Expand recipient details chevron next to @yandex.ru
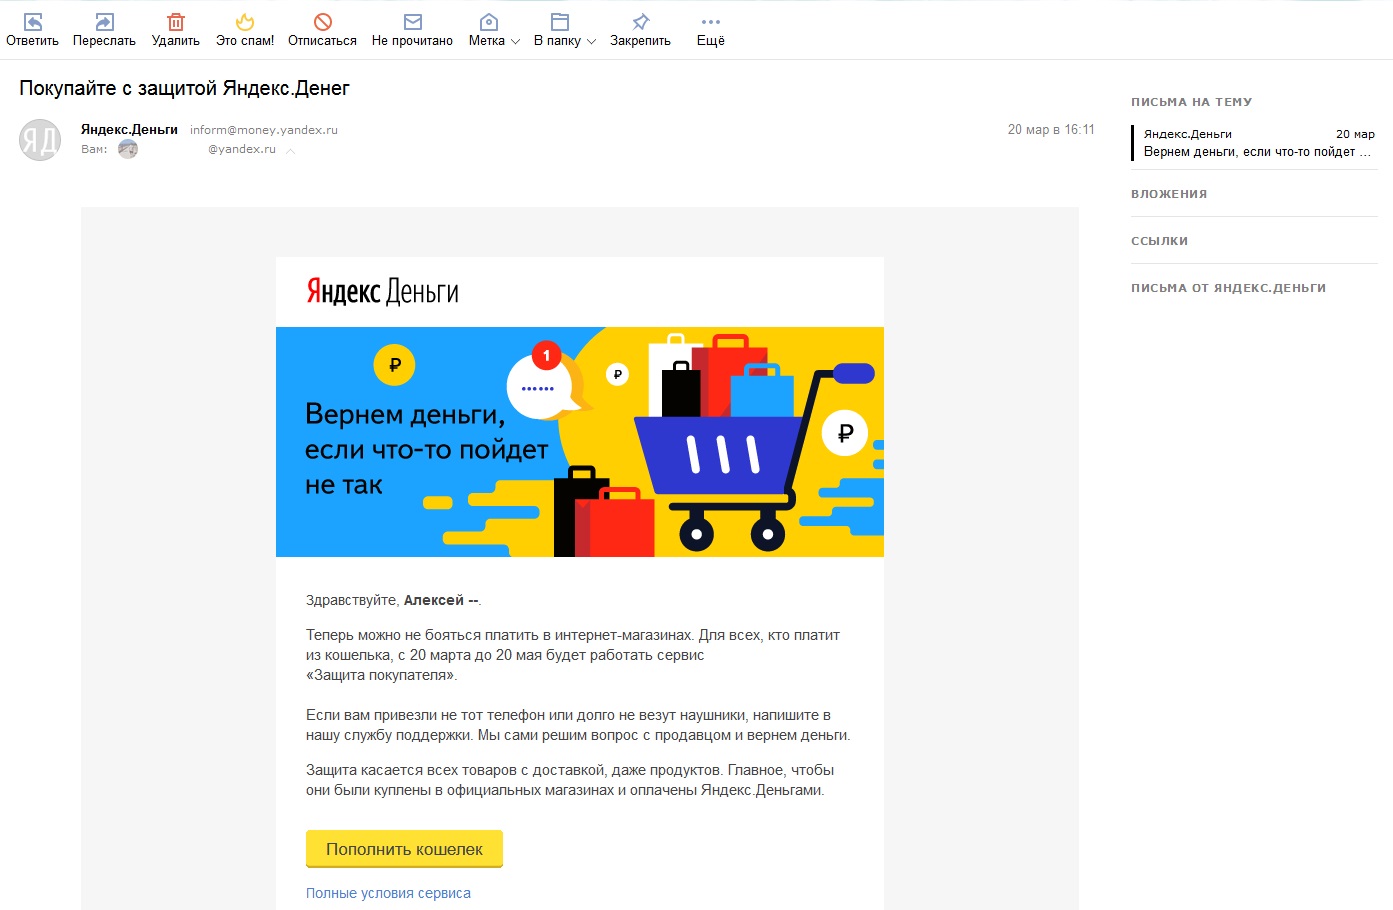Screen dimensions: 1393x910 coord(290,151)
